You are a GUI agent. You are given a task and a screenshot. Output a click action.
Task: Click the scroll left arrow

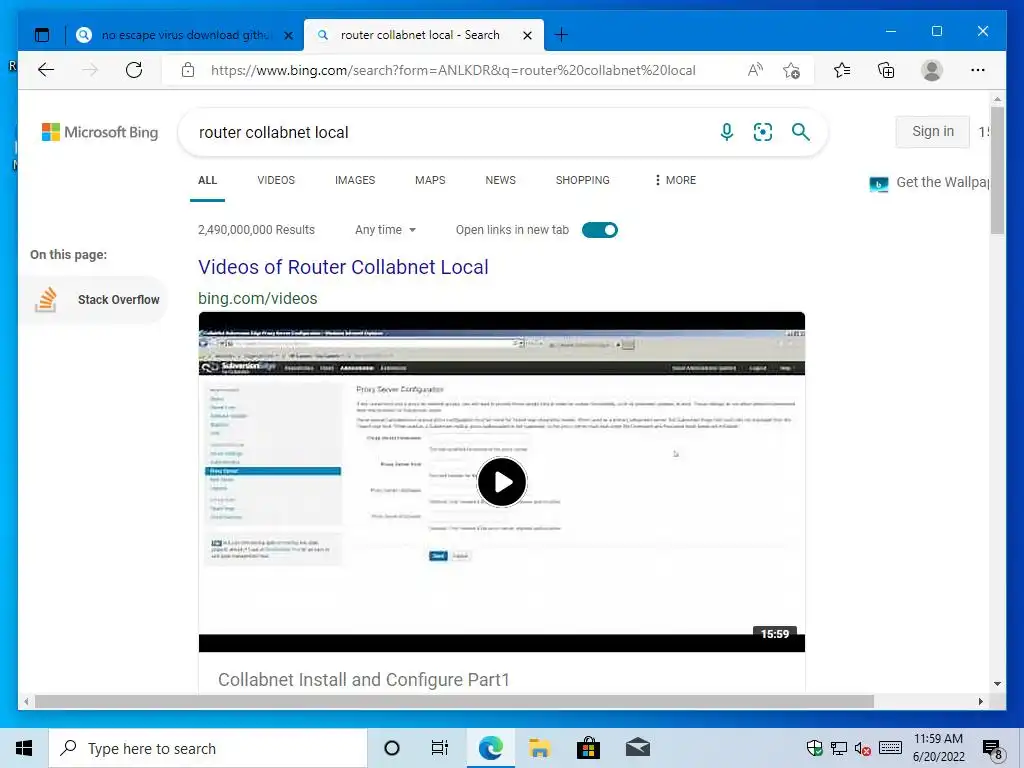pos(26,701)
